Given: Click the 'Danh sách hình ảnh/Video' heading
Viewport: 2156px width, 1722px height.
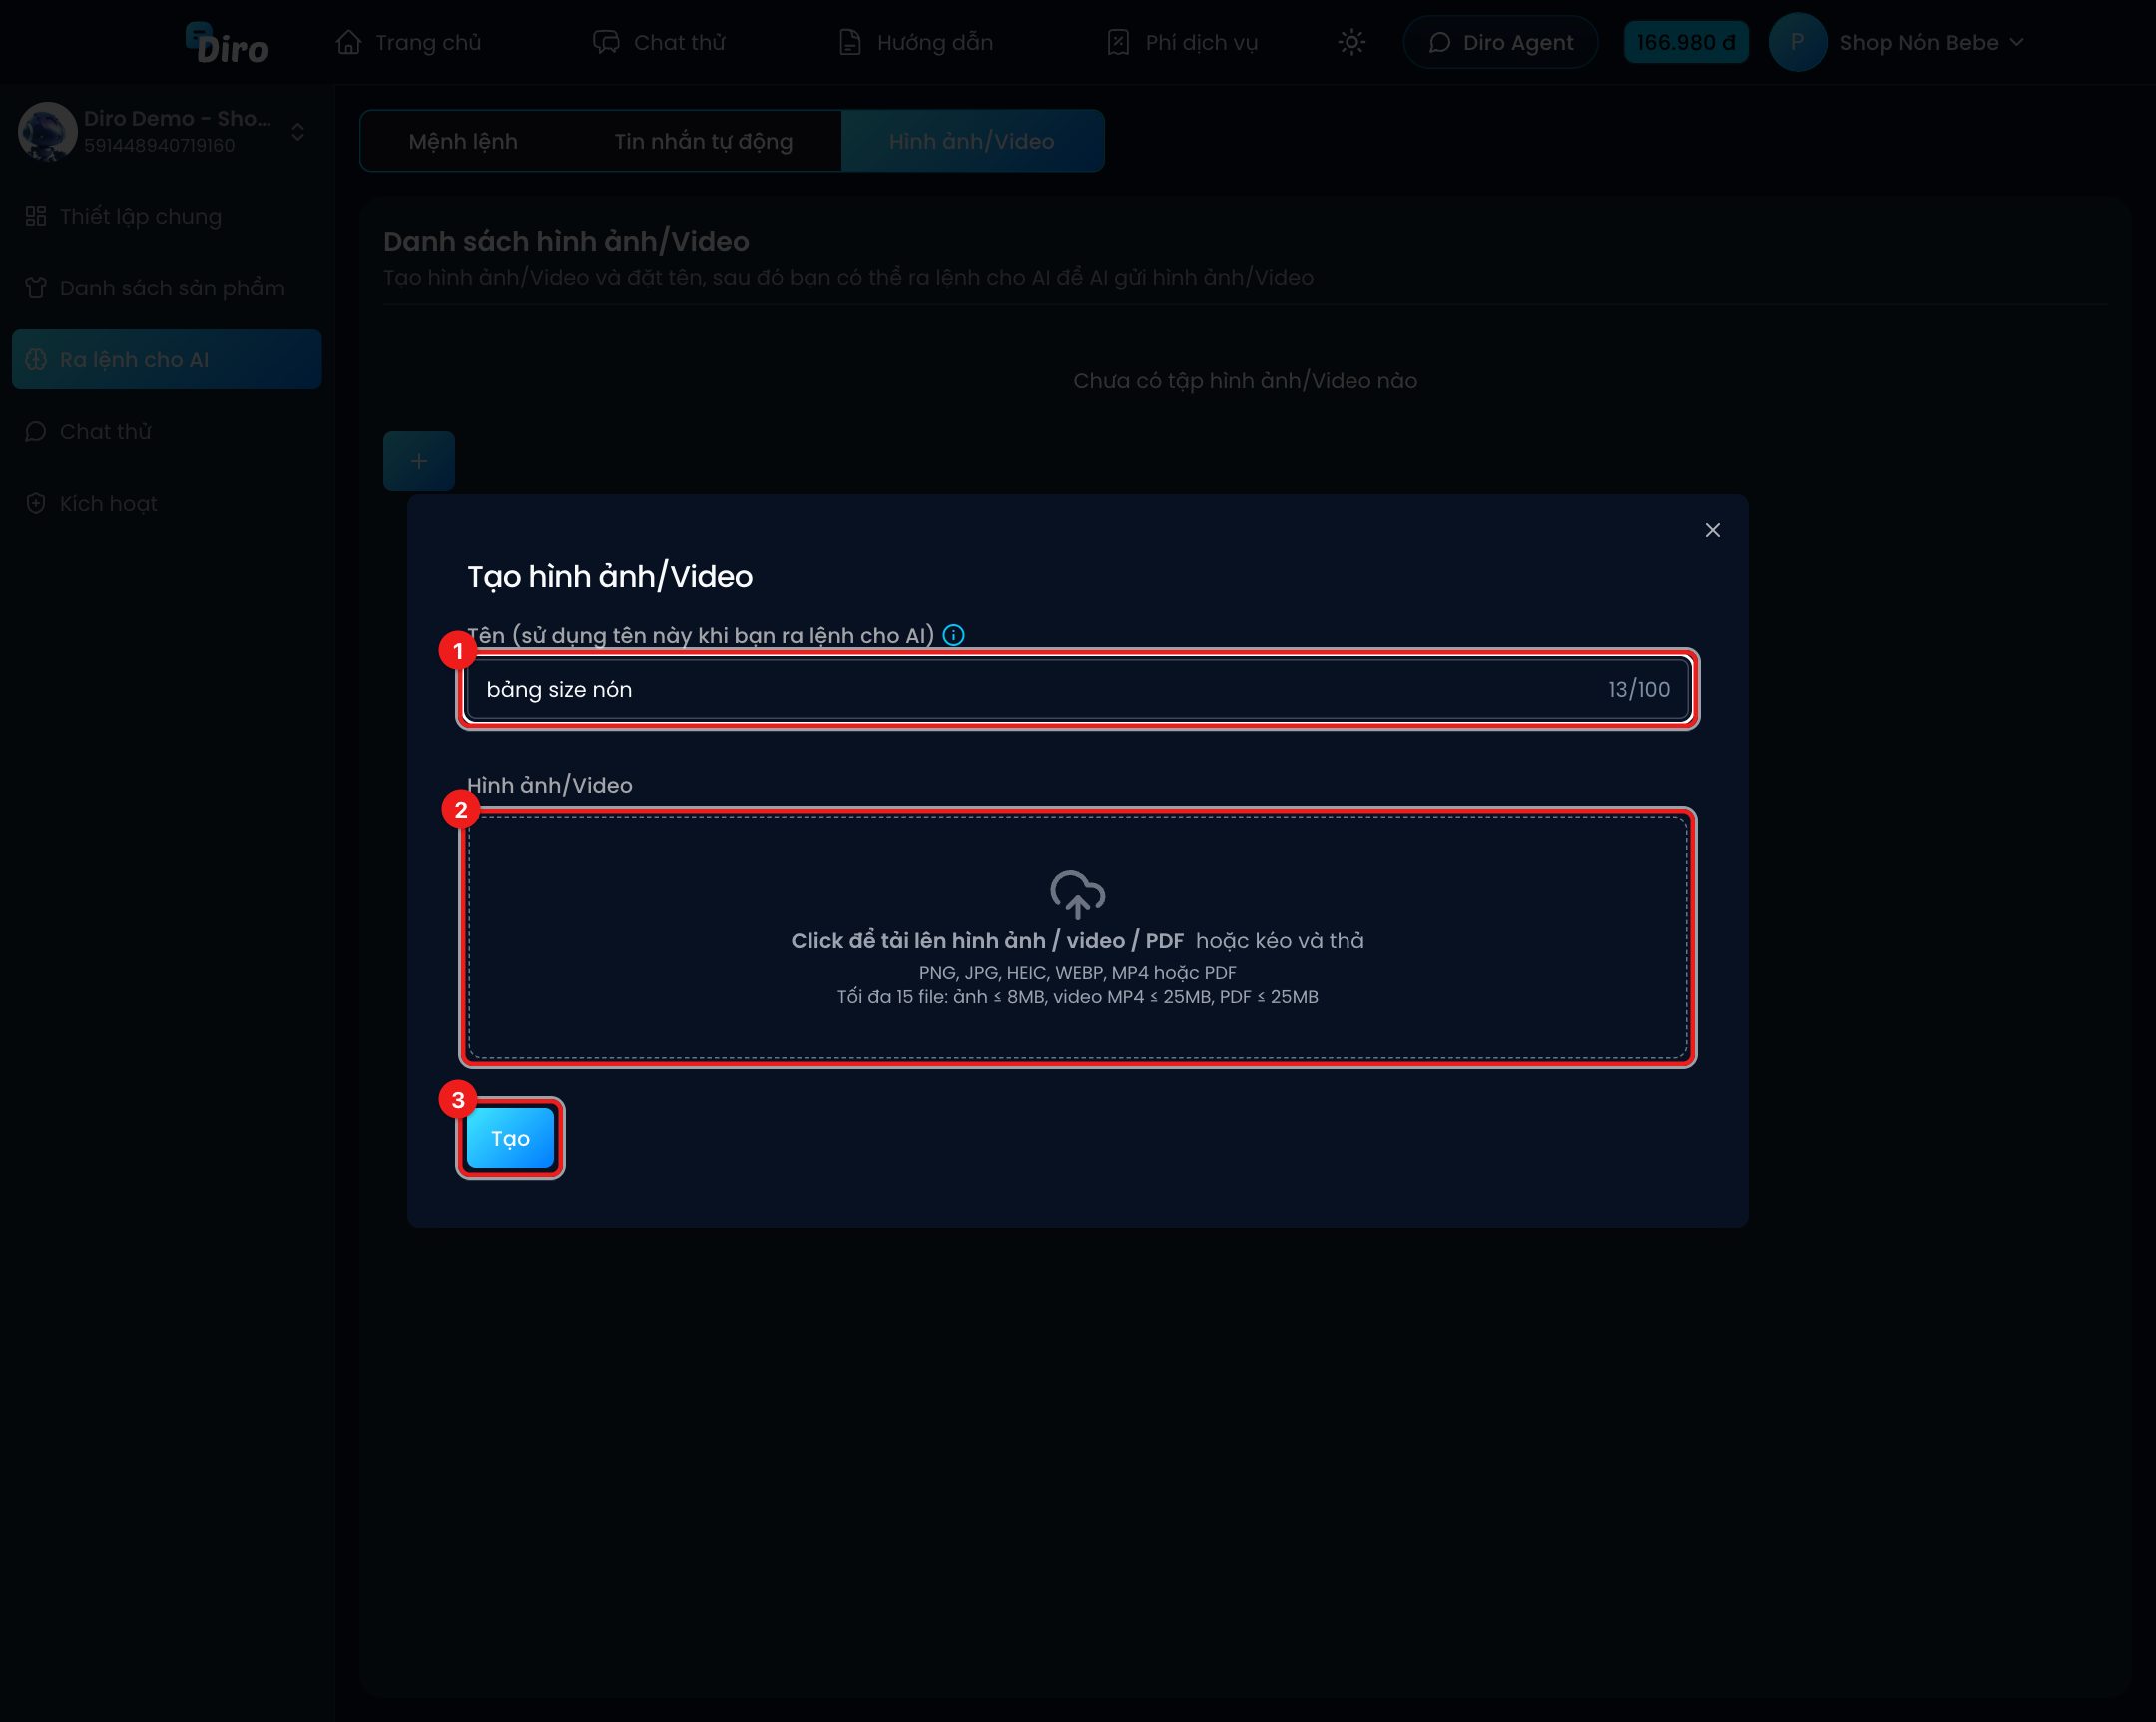Looking at the screenshot, I should 566,241.
